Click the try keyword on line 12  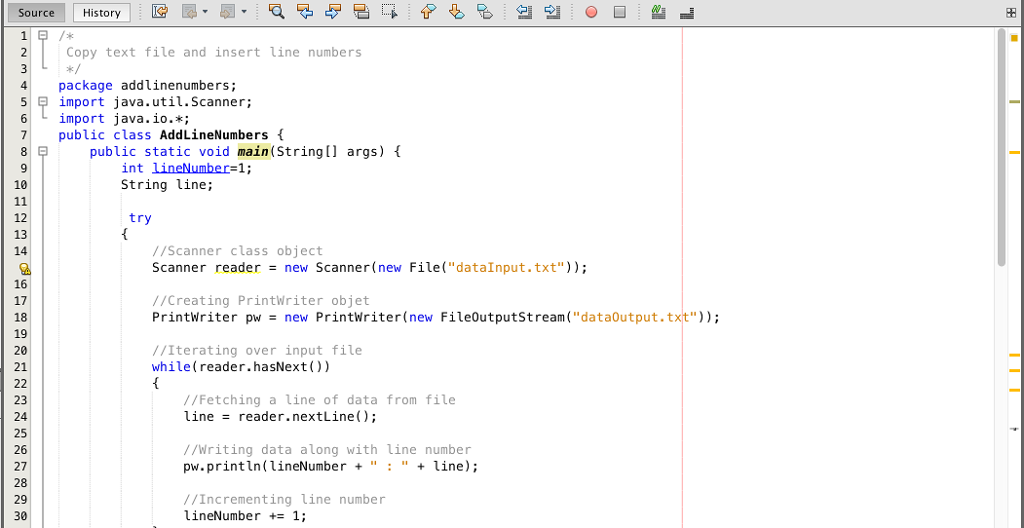(x=140, y=218)
